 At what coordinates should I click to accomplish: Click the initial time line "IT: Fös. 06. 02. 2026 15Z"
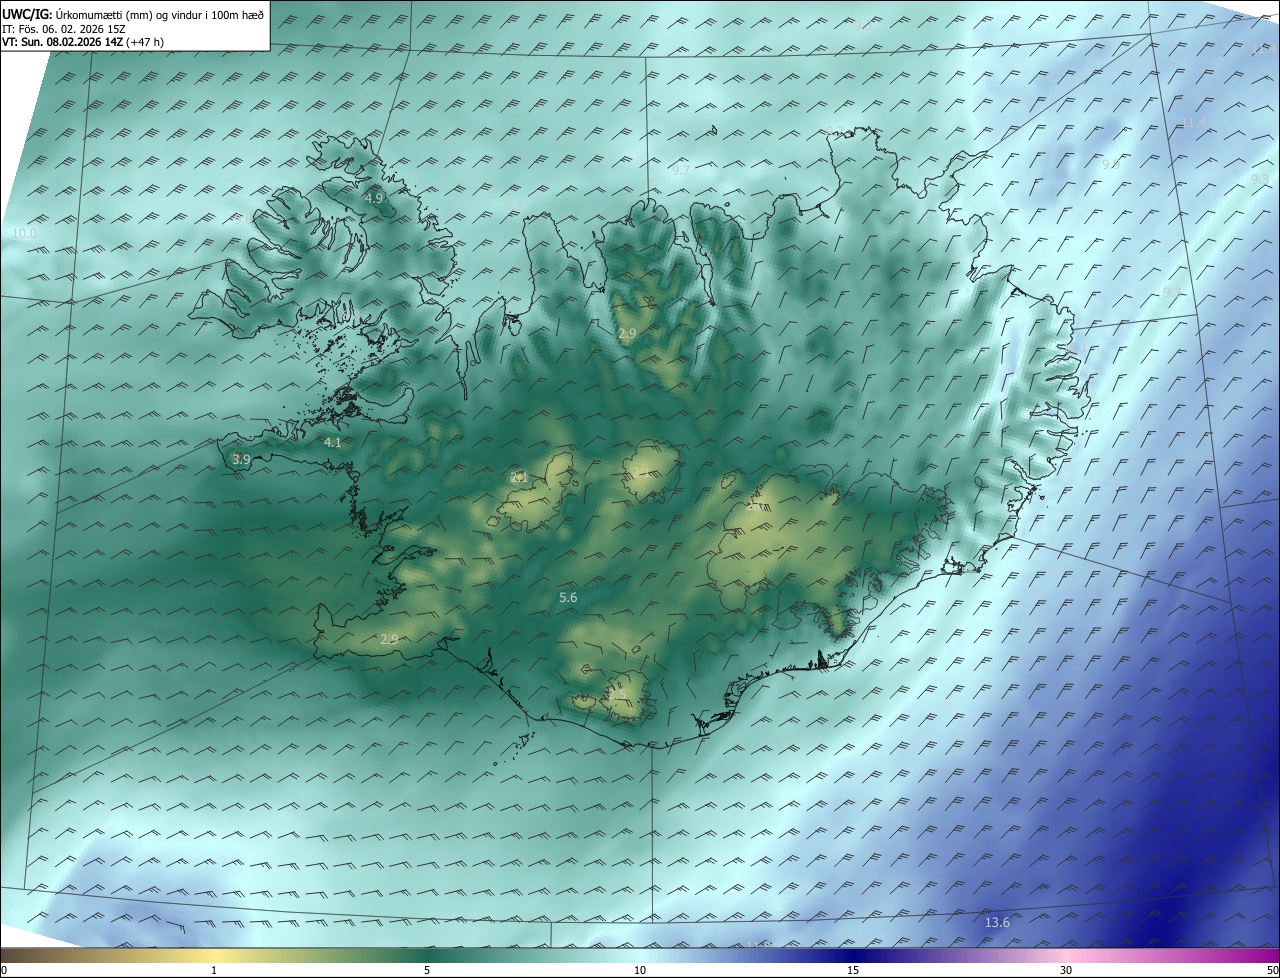(x=63, y=29)
